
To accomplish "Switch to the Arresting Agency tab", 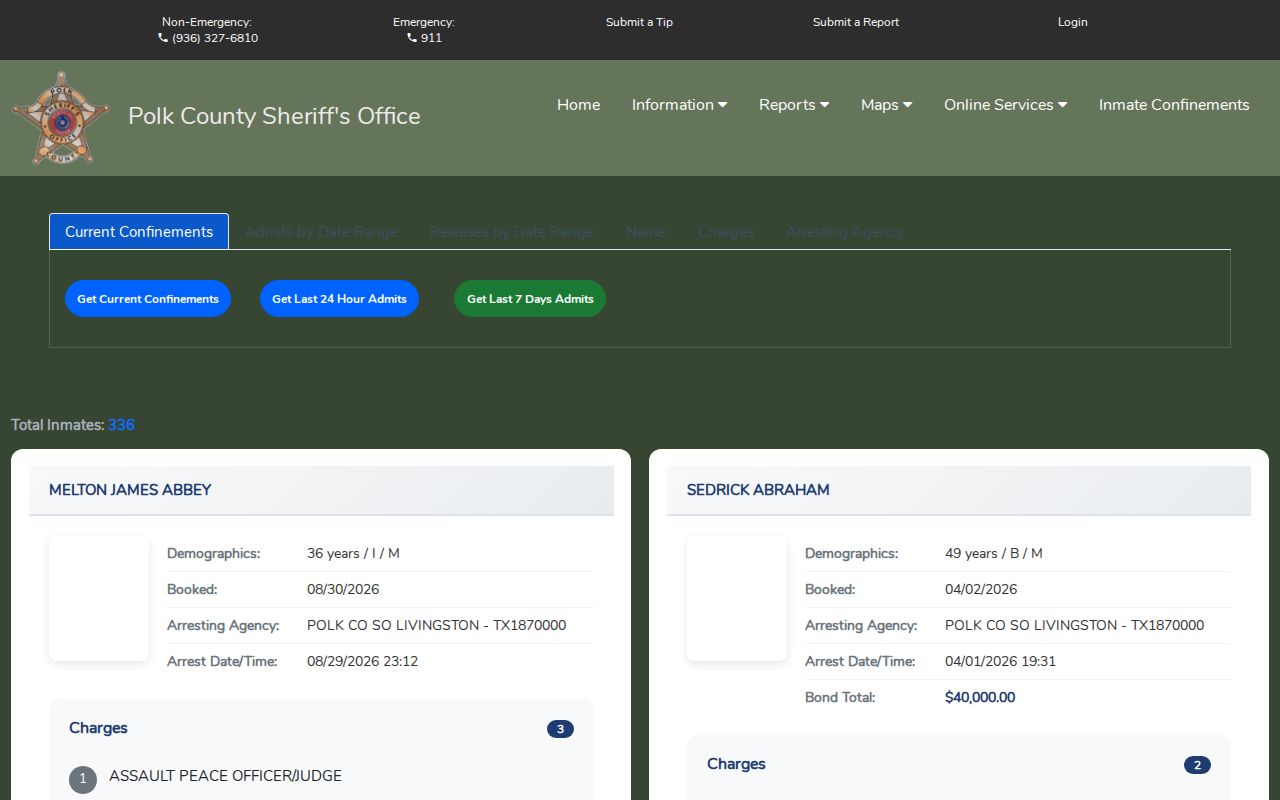I will coord(844,232).
